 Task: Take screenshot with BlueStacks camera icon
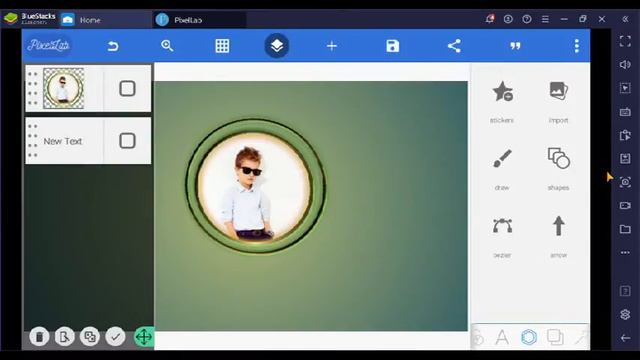pyautogui.click(x=625, y=182)
